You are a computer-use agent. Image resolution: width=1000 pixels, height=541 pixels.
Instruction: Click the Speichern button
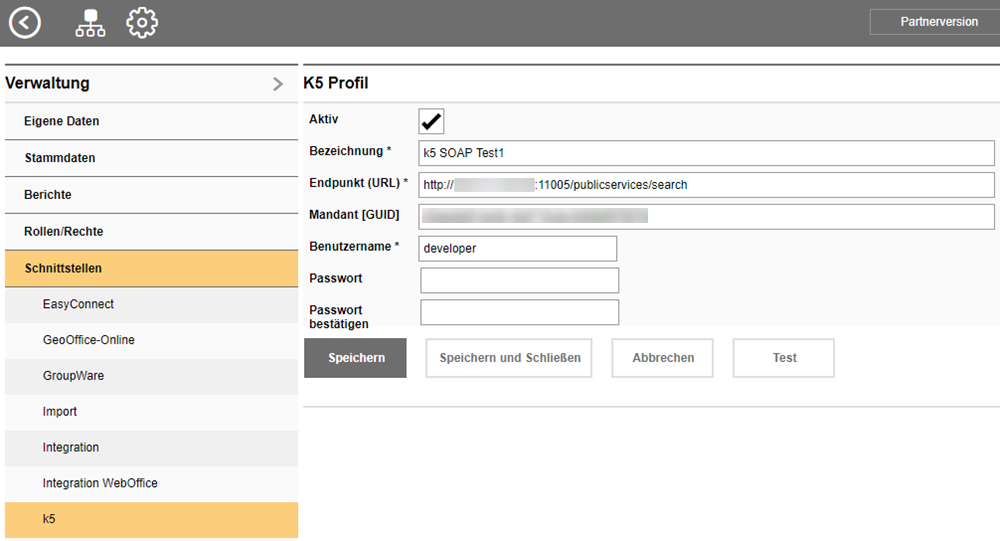tap(355, 358)
